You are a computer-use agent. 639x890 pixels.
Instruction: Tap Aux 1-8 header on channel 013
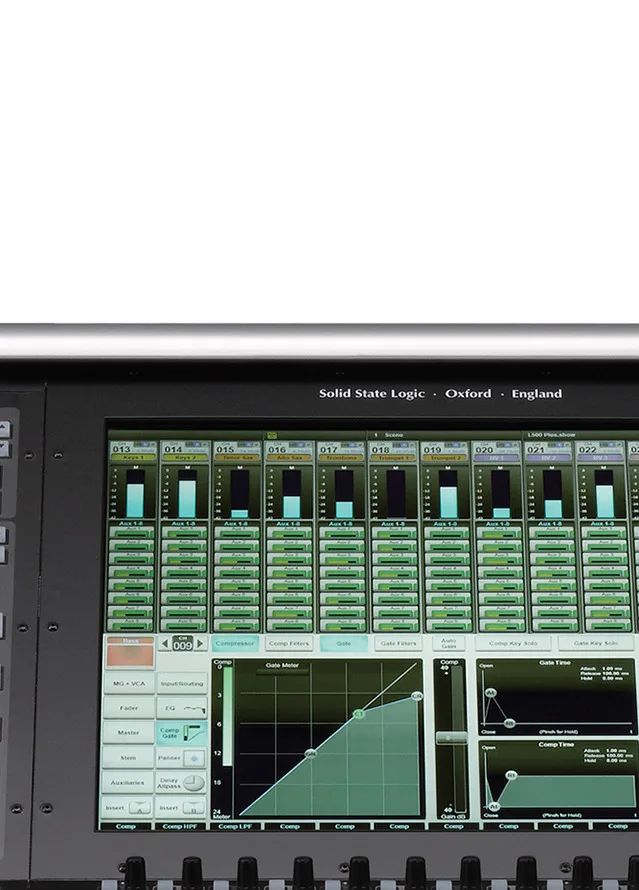[132, 523]
